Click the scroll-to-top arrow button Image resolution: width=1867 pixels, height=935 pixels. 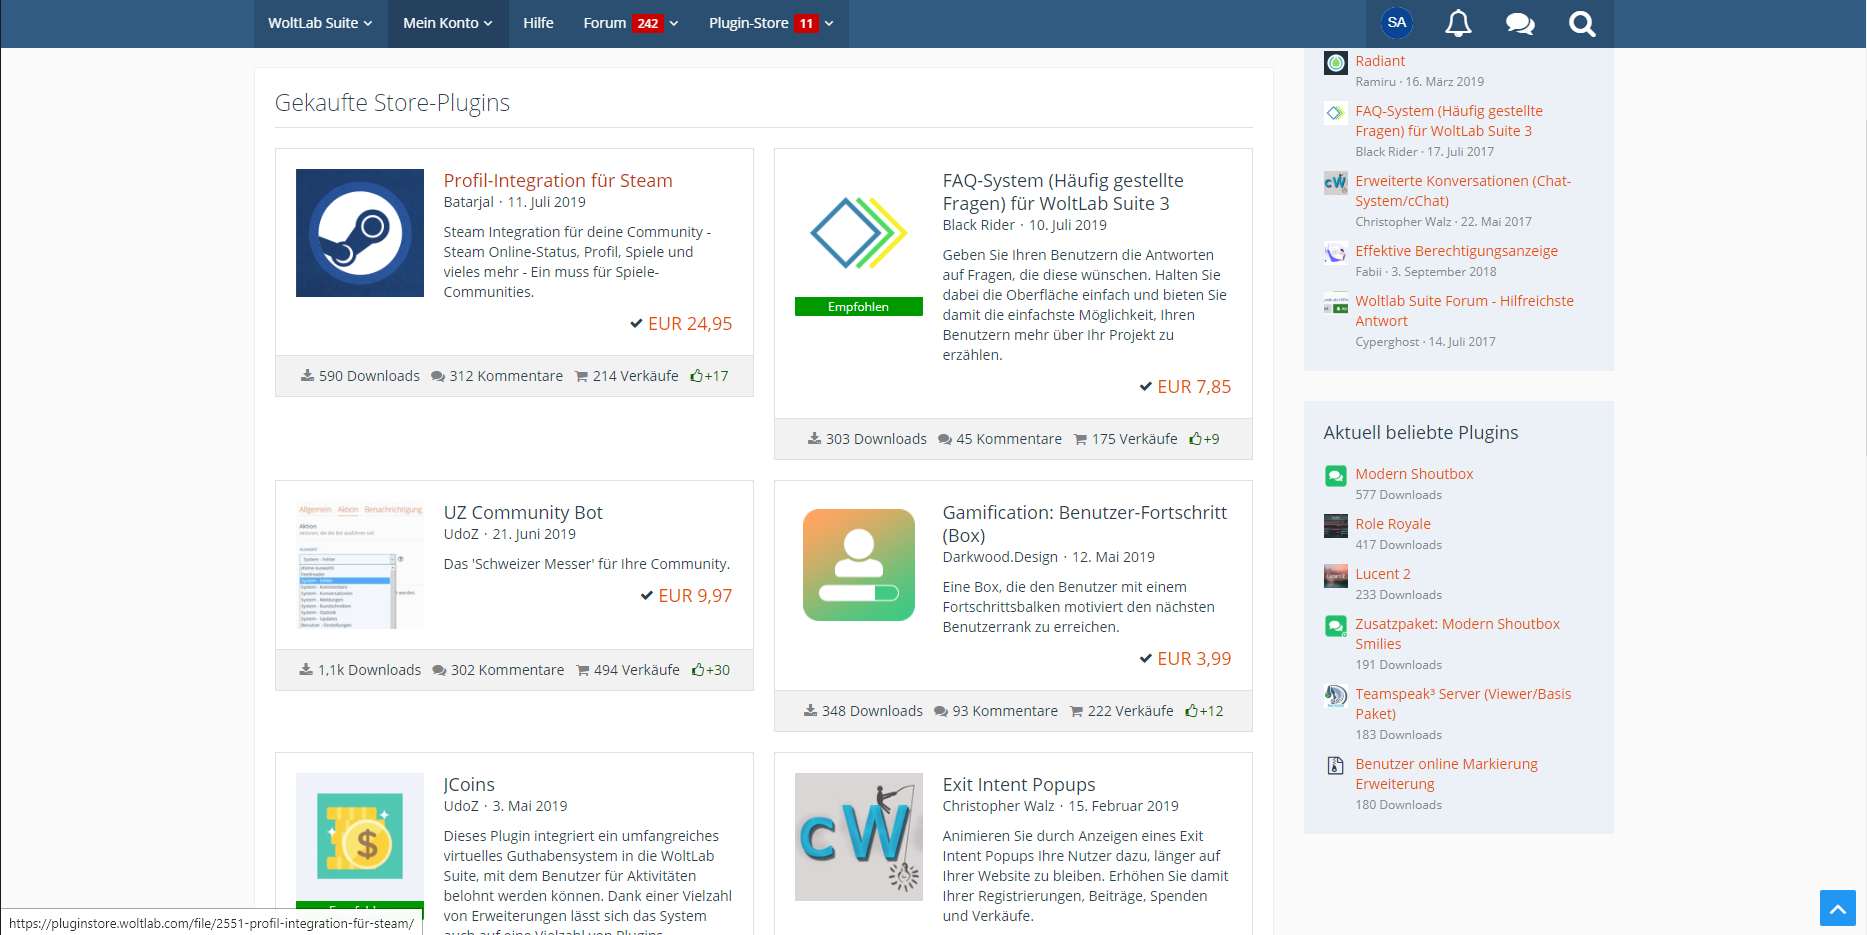[1837, 908]
